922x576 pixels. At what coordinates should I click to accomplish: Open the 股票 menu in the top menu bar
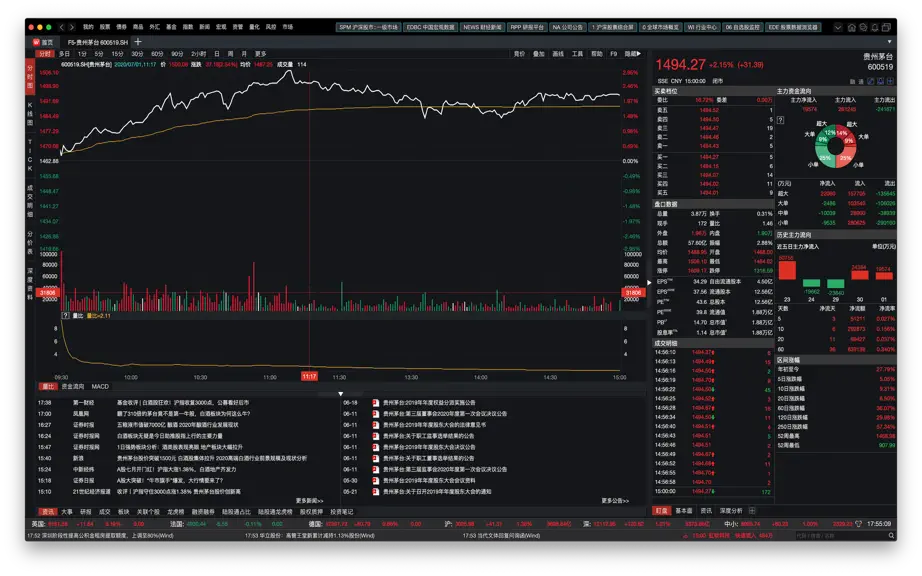point(105,27)
